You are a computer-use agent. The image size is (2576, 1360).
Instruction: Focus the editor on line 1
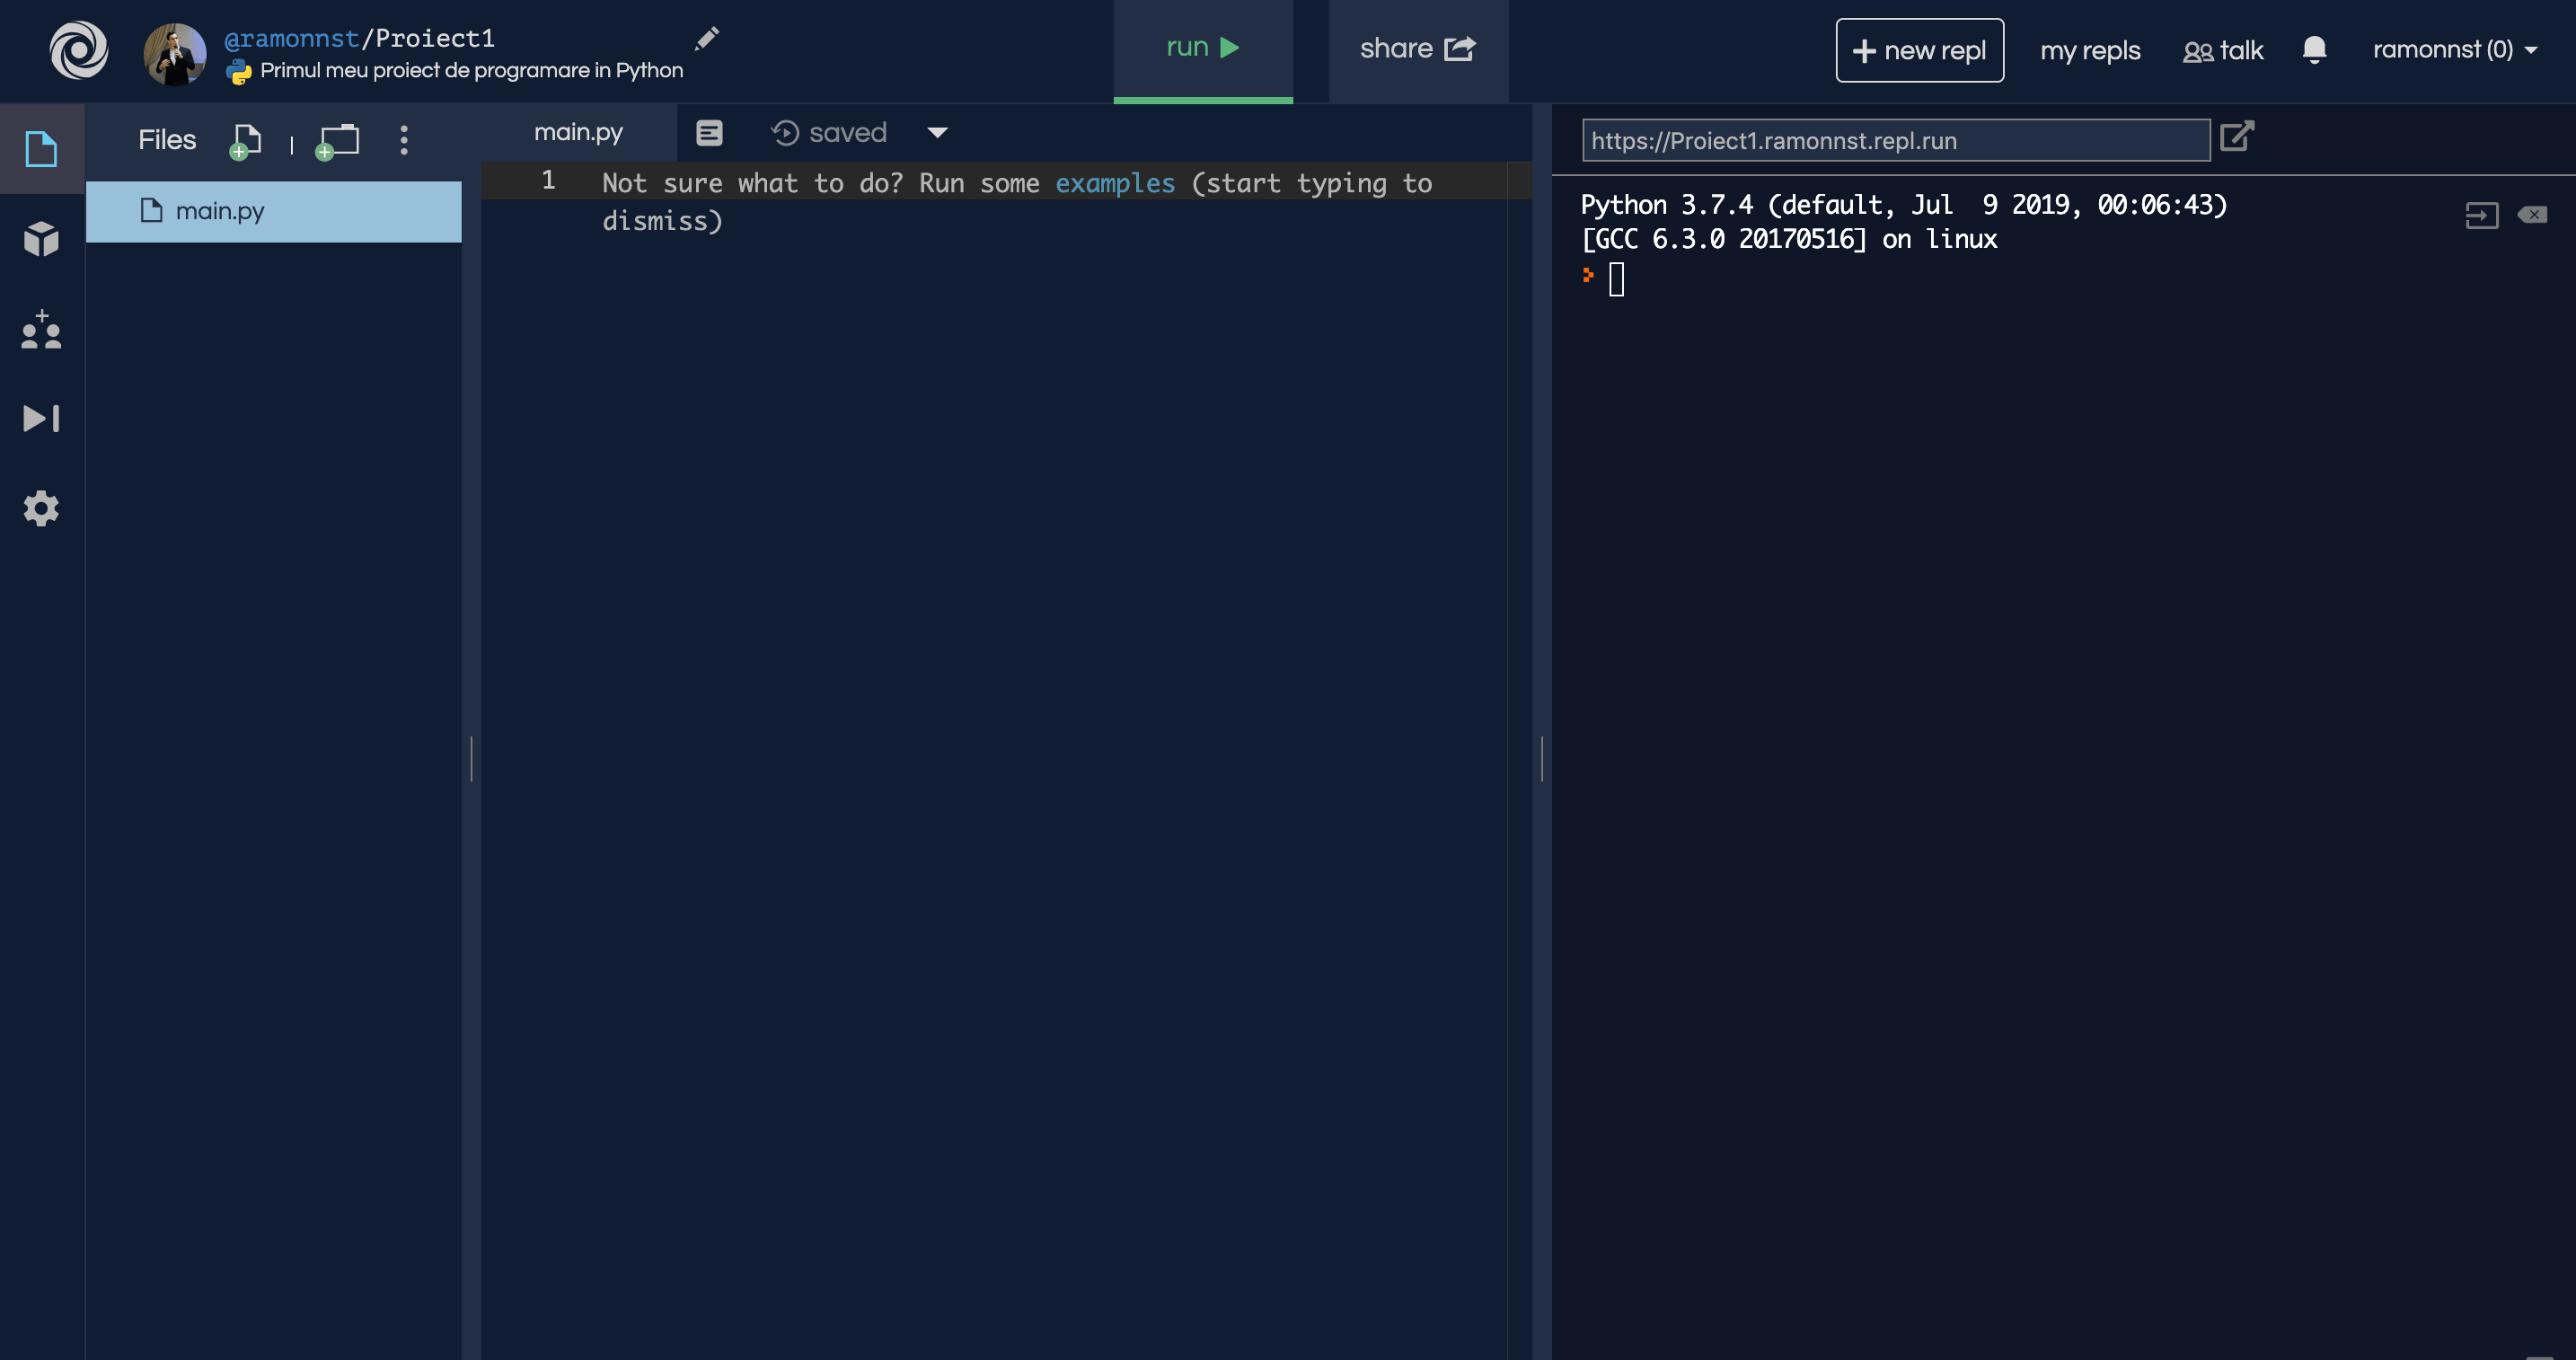tap(1006, 181)
